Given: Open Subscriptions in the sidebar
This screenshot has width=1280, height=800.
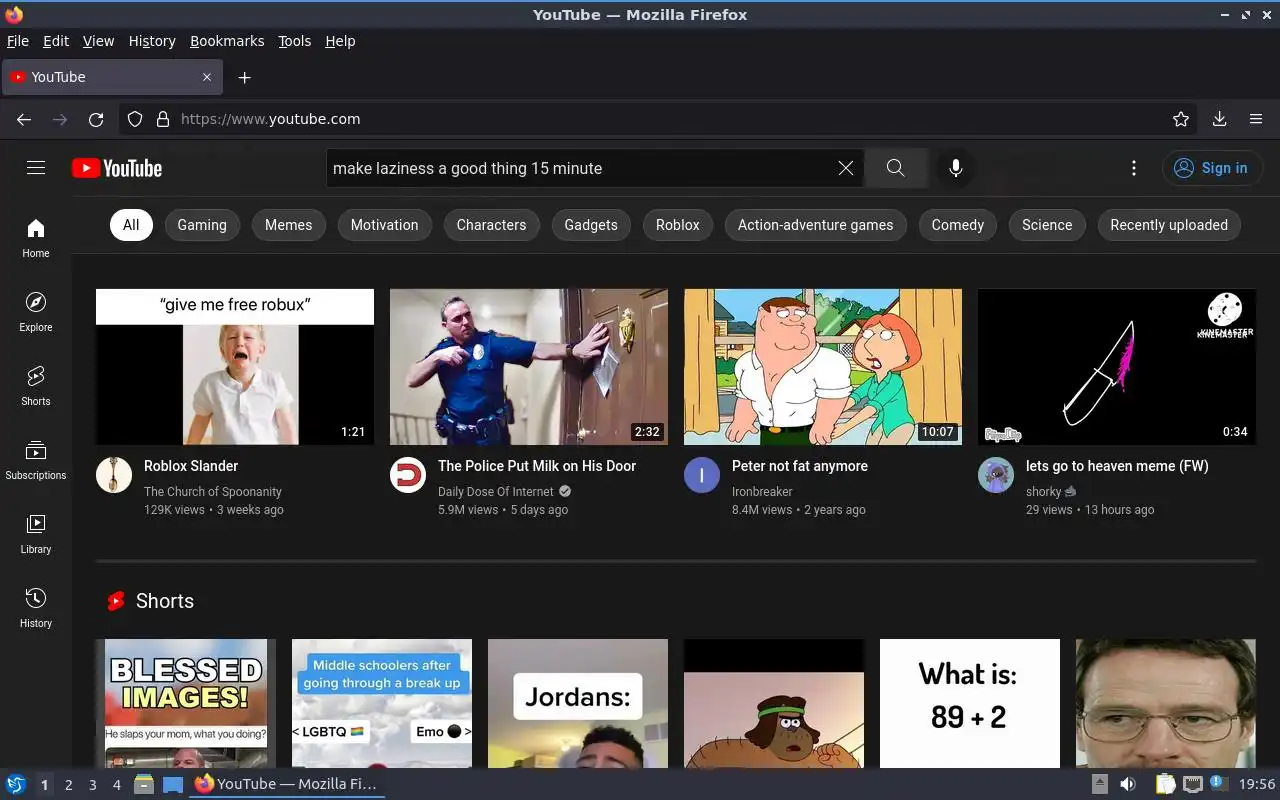Looking at the screenshot, I should coord(36,460).
